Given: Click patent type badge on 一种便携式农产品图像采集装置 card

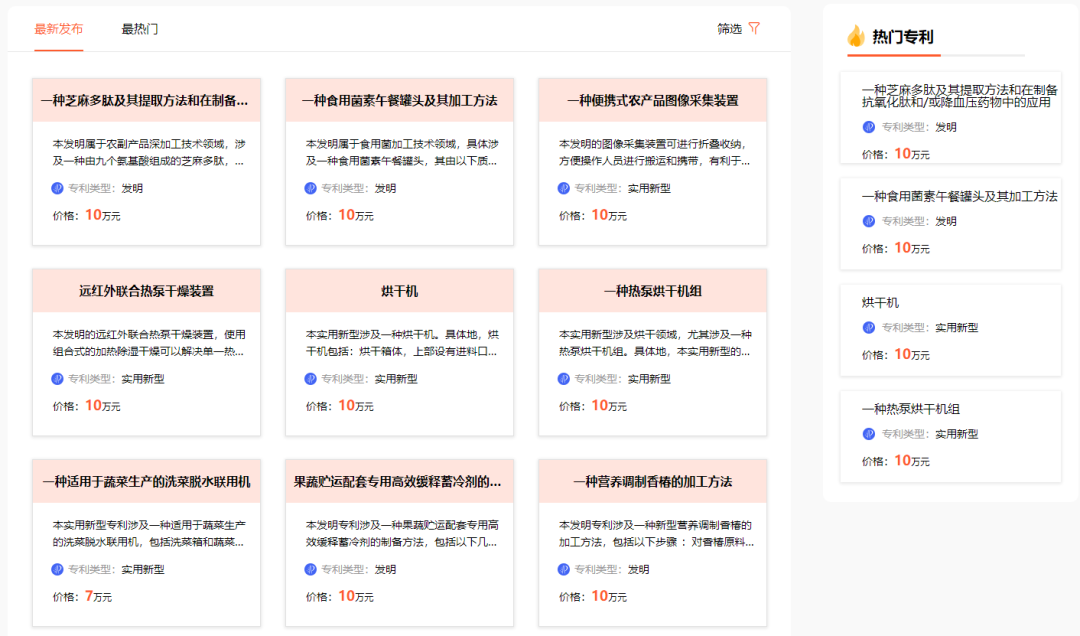Looking at the screenshot, I should (561, 186).
